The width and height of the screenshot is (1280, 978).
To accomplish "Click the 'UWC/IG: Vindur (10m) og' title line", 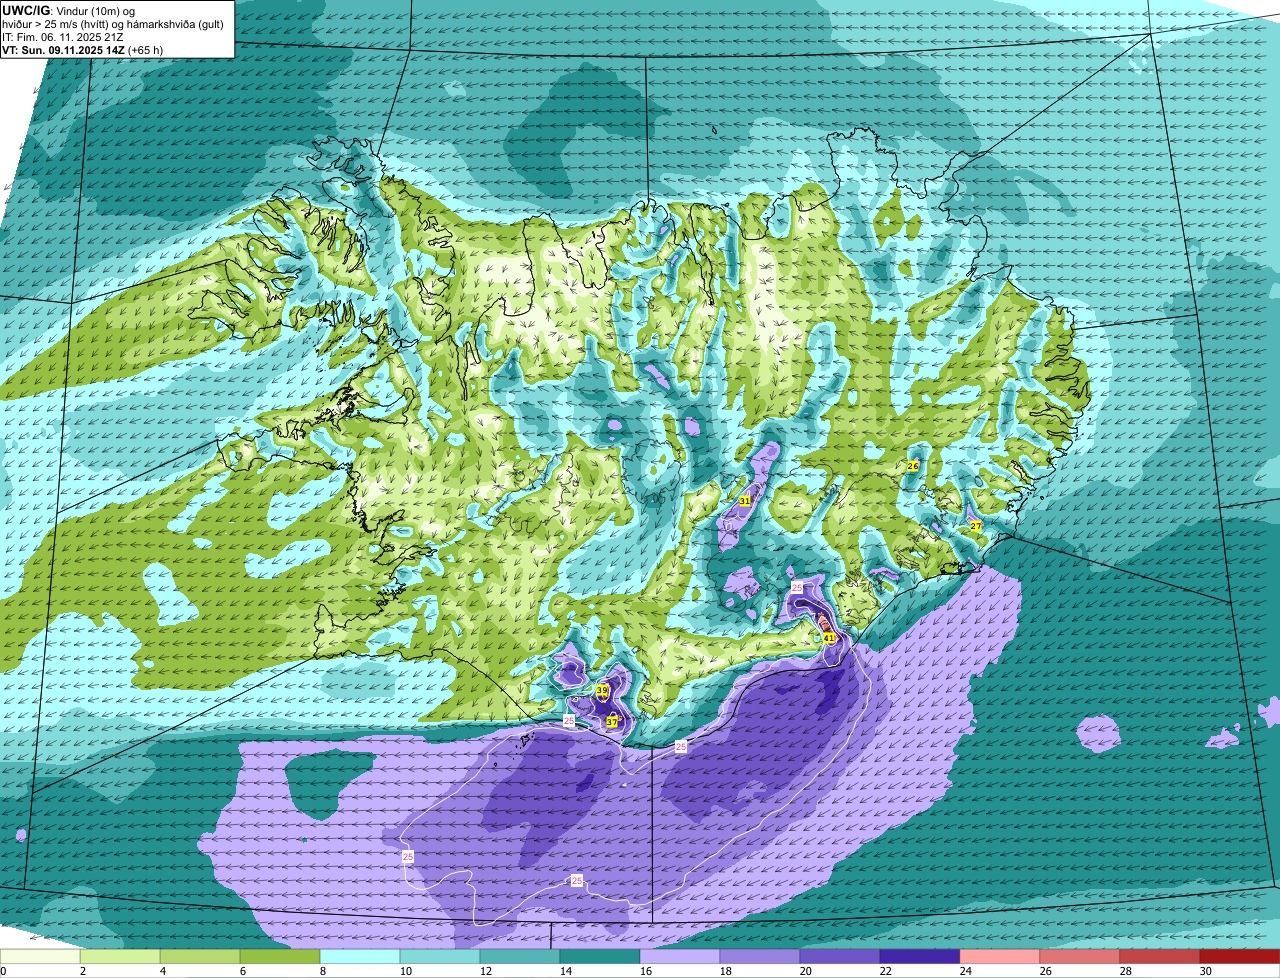I will (66, 10).
